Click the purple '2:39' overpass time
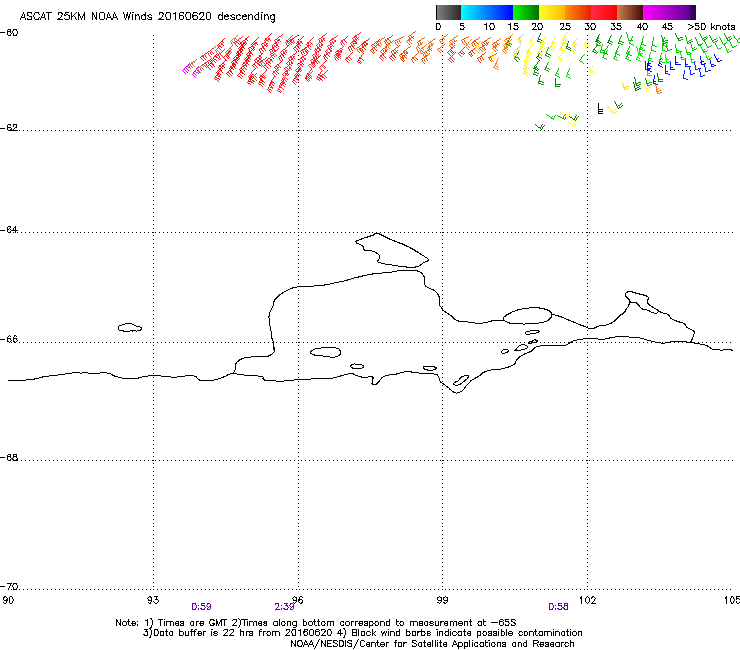The height and width of the screenshot is (650, 740). click(284, 607)
